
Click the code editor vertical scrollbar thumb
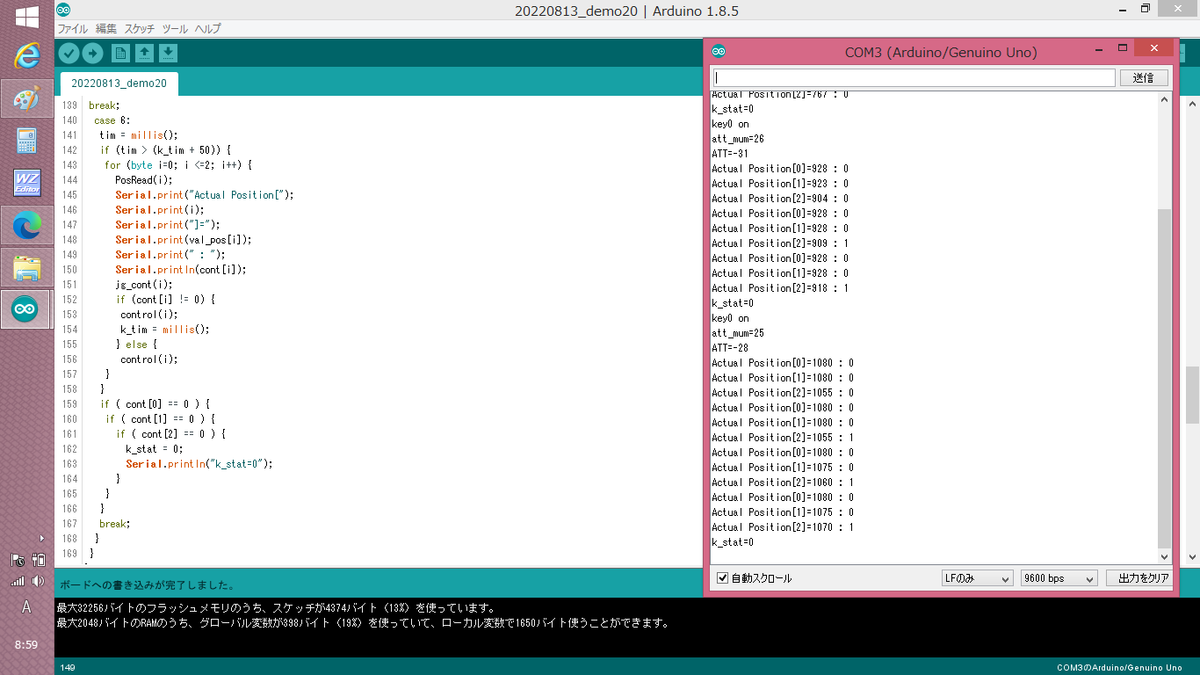coord(1192,395)
